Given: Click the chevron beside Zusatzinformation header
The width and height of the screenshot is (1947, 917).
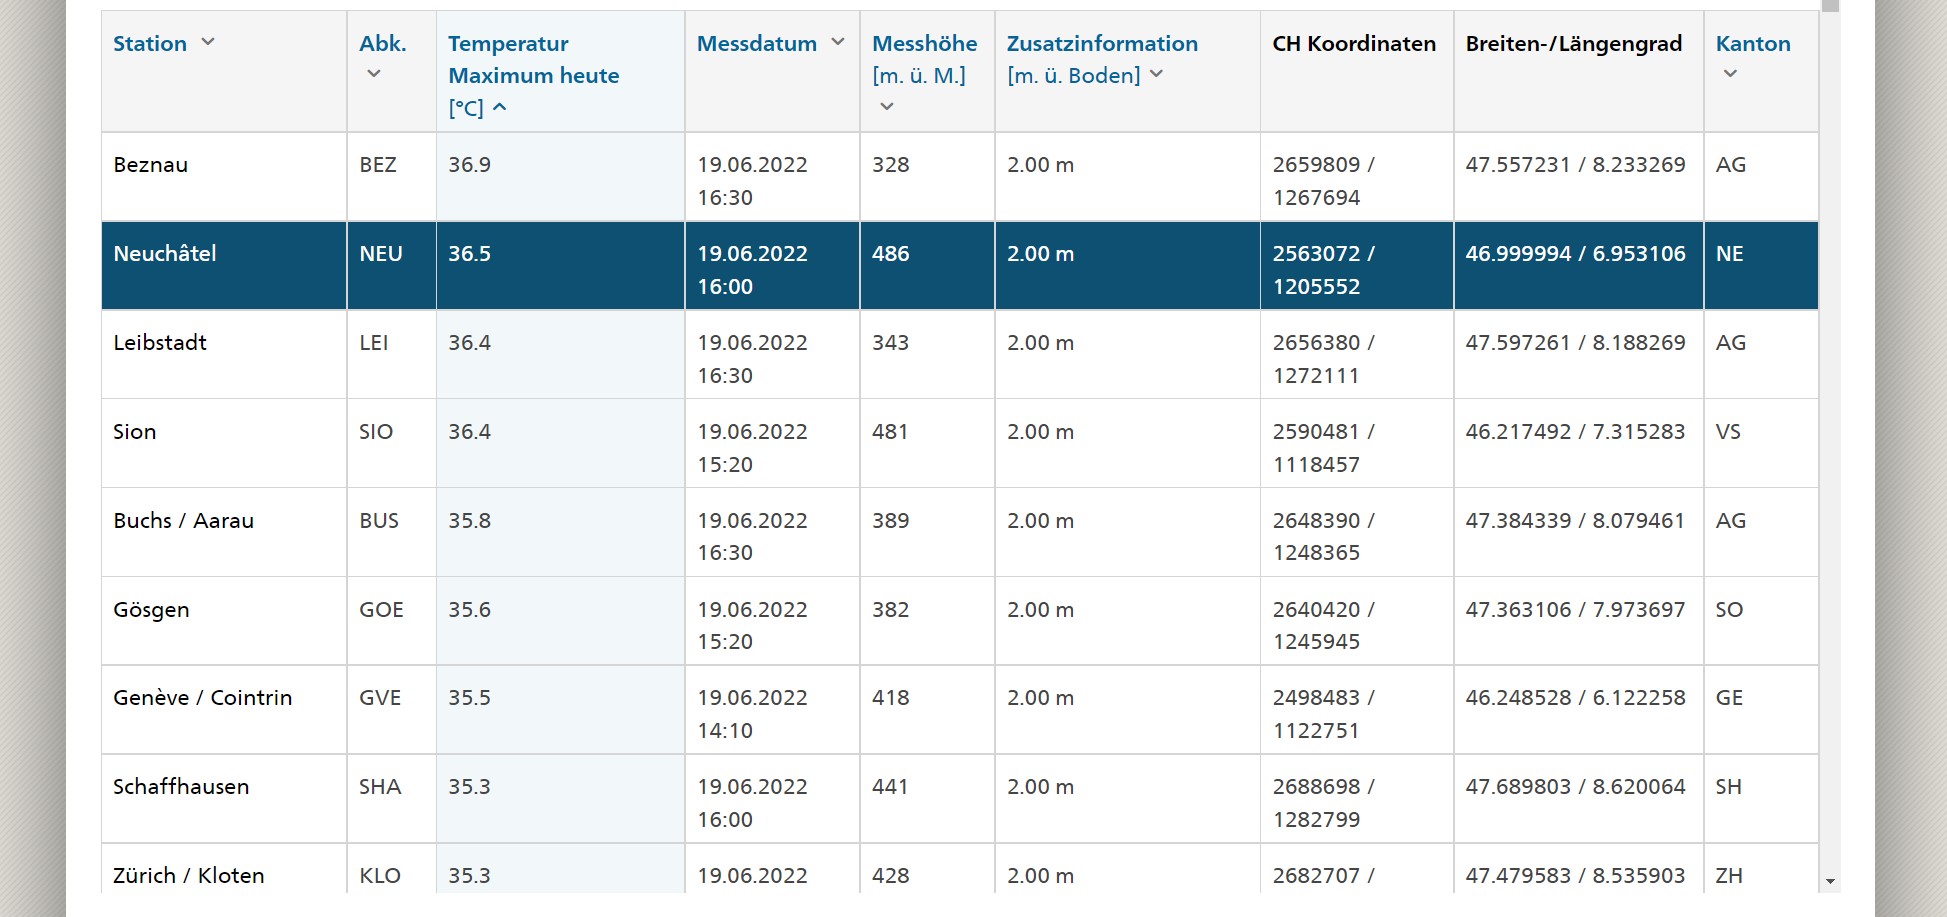Looking at the screenshot, I should click(x=1157, y=74).
